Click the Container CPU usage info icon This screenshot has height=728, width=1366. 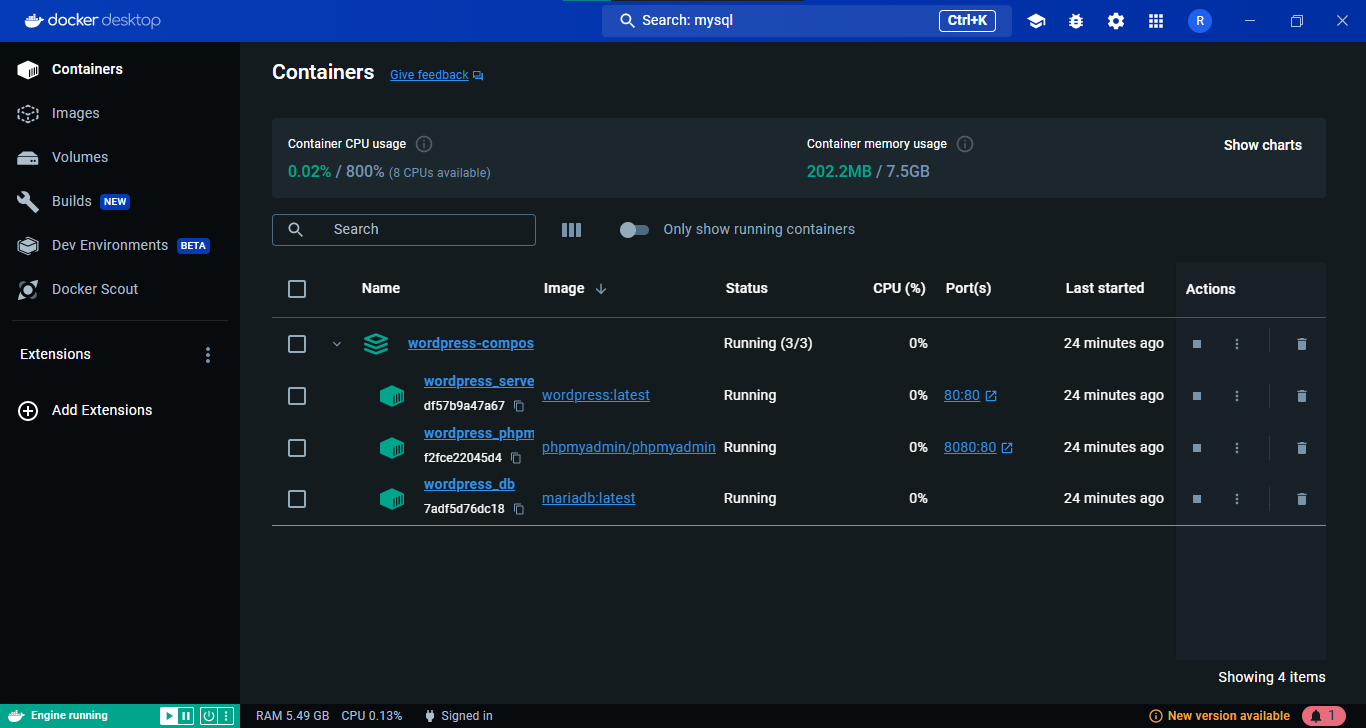pyautogui.click(x=424, y=144)
